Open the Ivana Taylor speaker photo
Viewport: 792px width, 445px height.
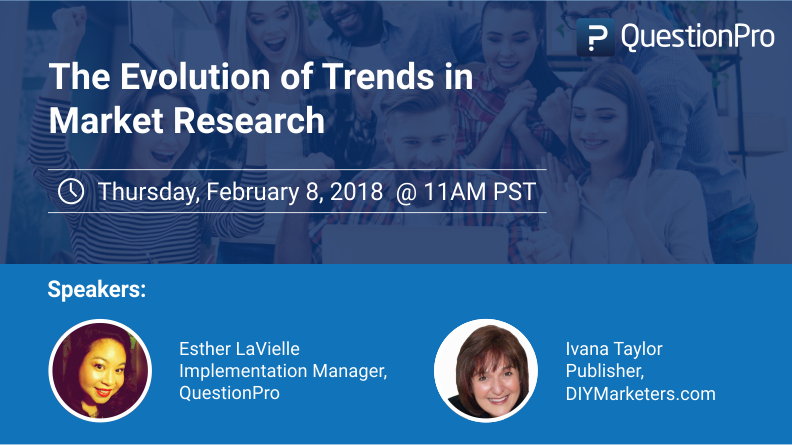pos(486,371)
